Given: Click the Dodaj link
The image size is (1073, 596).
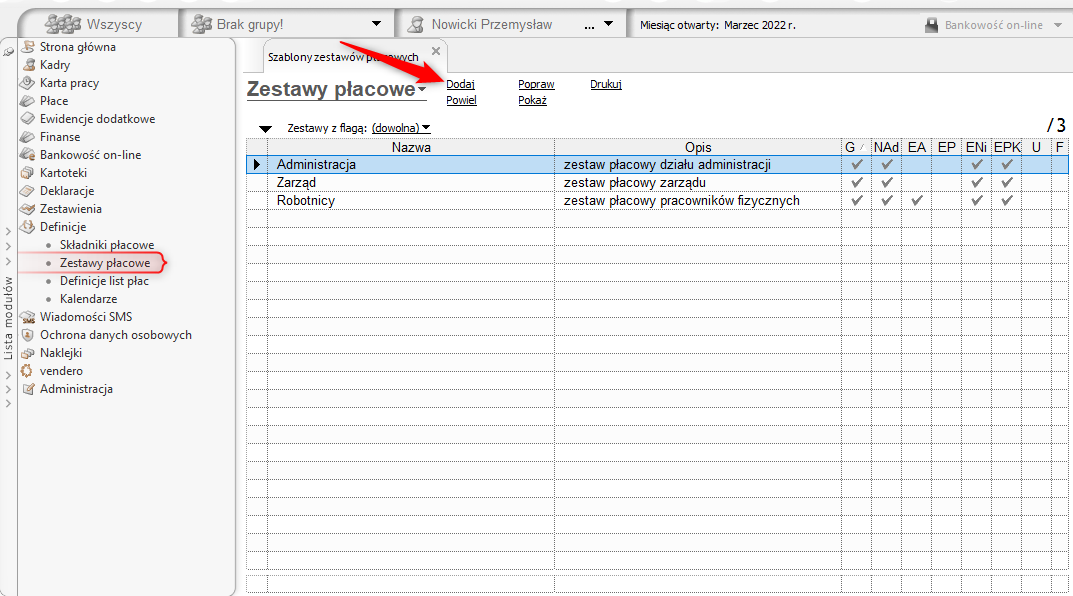Looking at the screenshot, I should pyautogui.click(x=460, y=84).
